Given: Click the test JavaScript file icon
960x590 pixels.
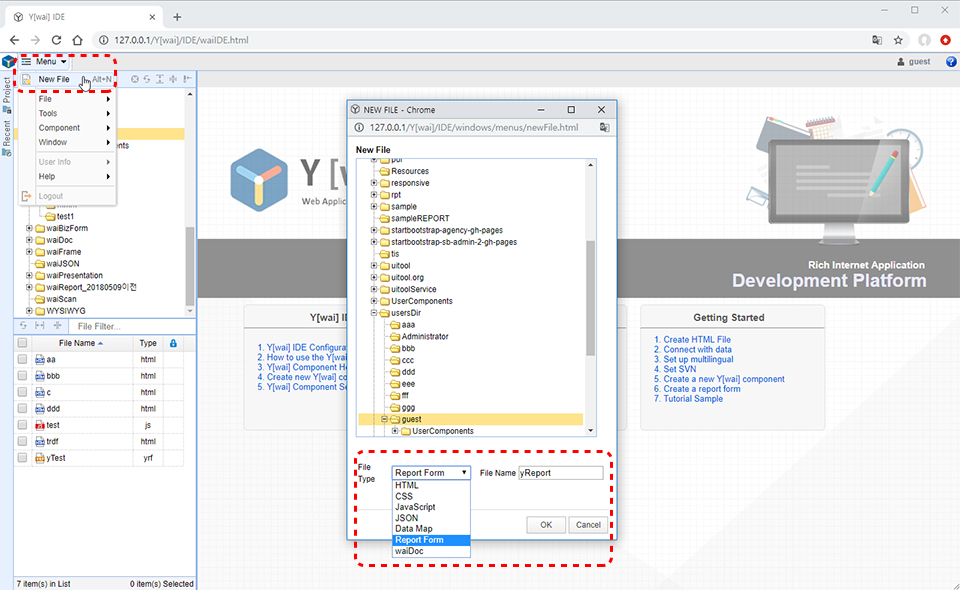Looking at the screenshot, I should coord(40,425).
